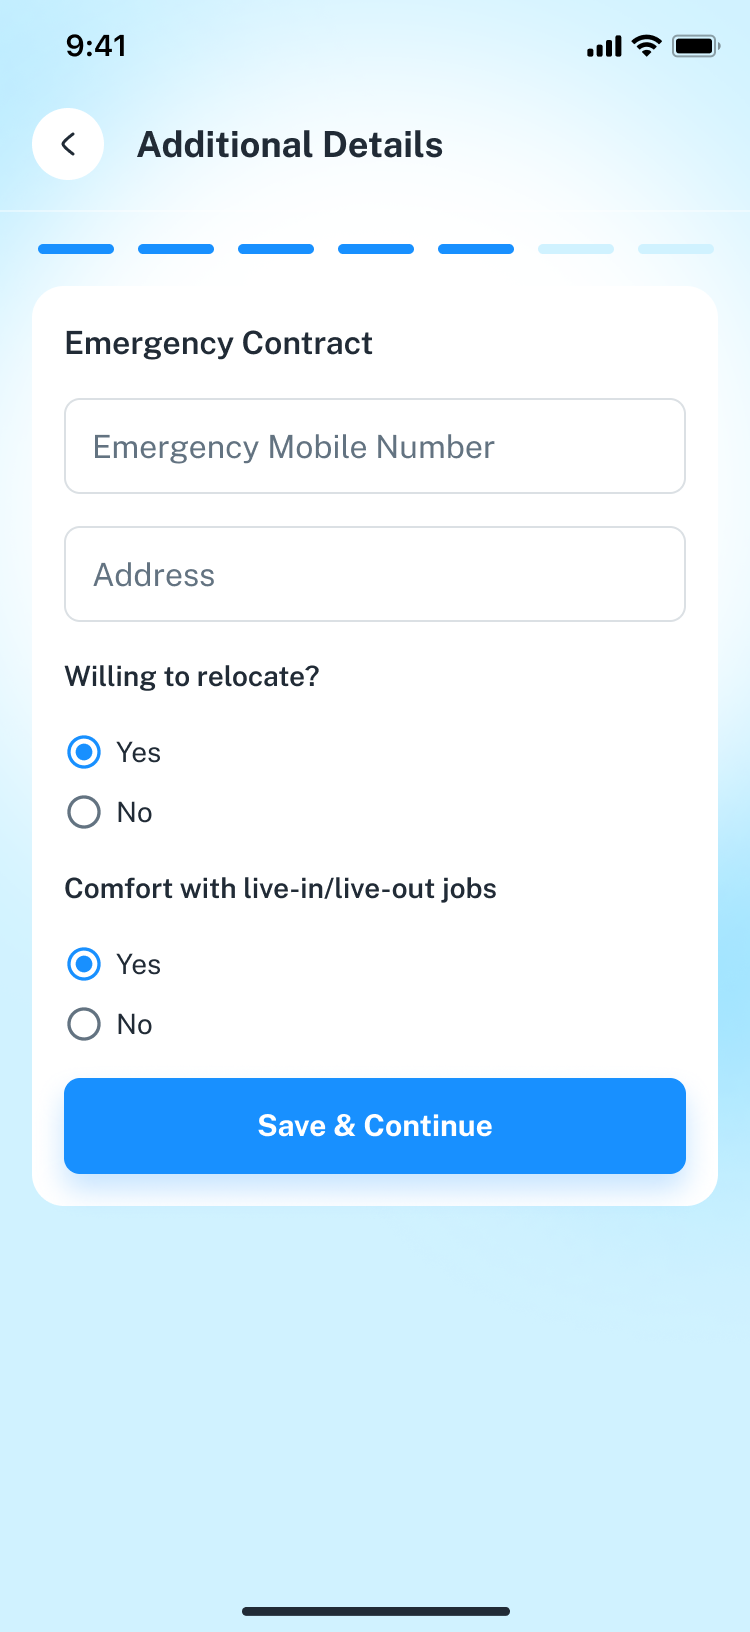Click the Wi-Fi status icon
This screenshot has height=1632, width=750.
[x=648, y=45]
